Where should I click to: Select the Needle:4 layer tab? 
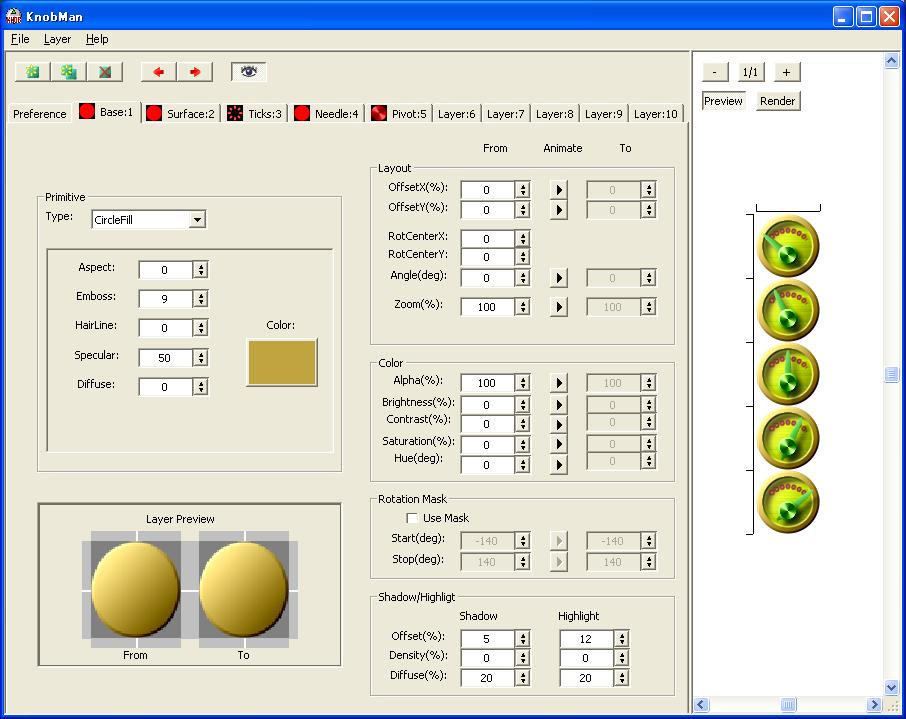(326, 114)
